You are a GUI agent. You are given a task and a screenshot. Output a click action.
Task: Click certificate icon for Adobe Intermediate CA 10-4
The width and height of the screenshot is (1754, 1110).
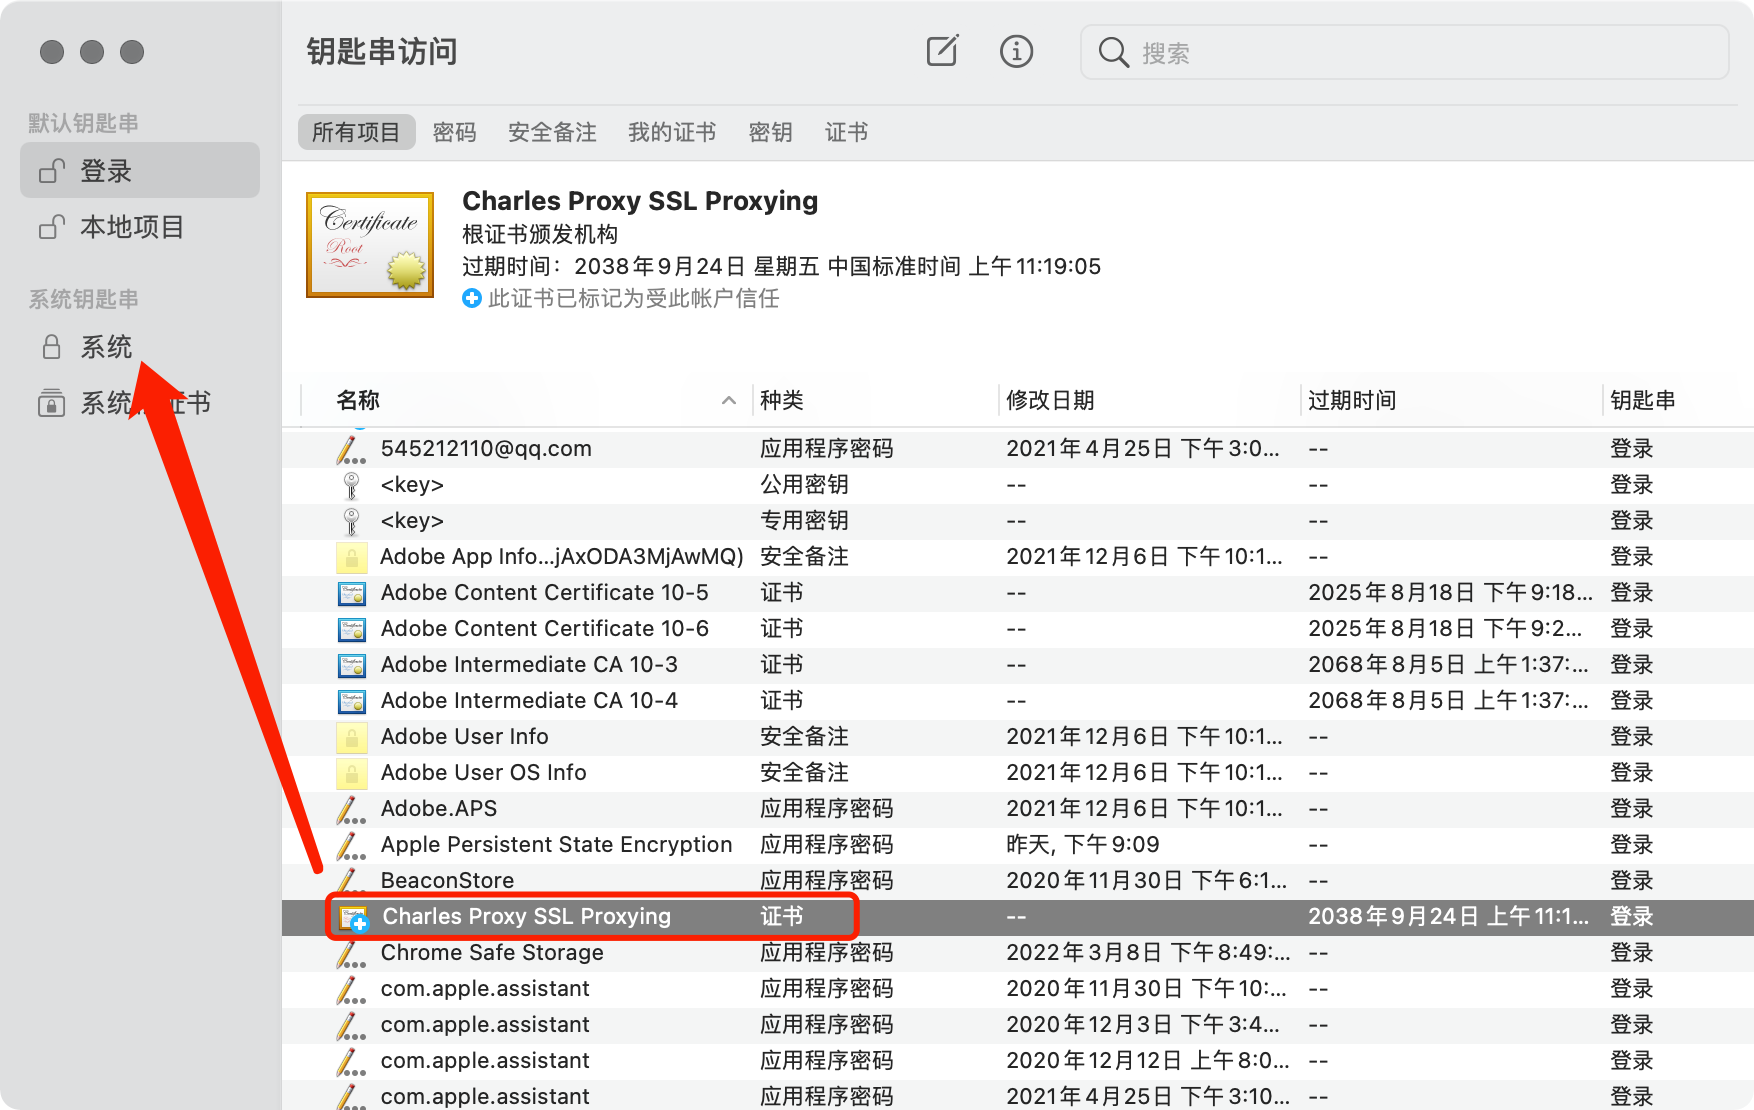click(352, 701)
